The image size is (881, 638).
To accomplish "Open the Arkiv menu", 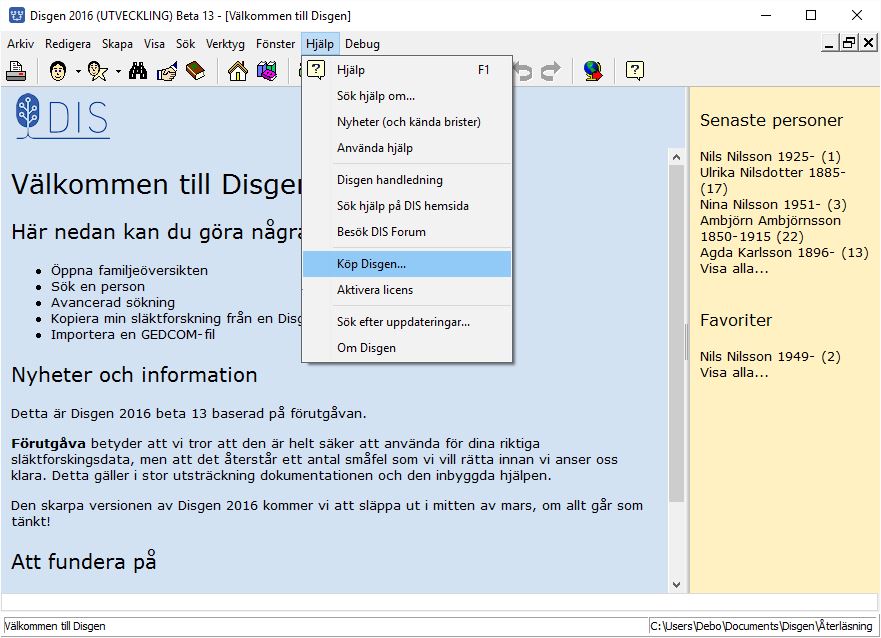I will [20, 44].
